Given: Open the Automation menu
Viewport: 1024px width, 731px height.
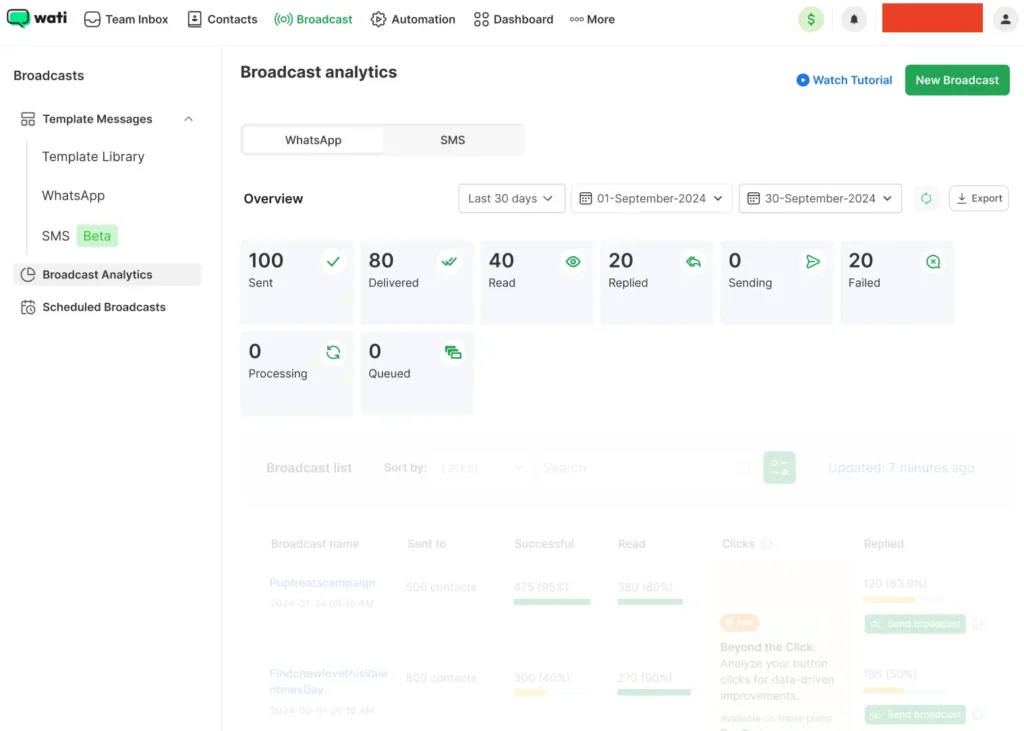Looking at the screenshot, I should coord(412,19).
